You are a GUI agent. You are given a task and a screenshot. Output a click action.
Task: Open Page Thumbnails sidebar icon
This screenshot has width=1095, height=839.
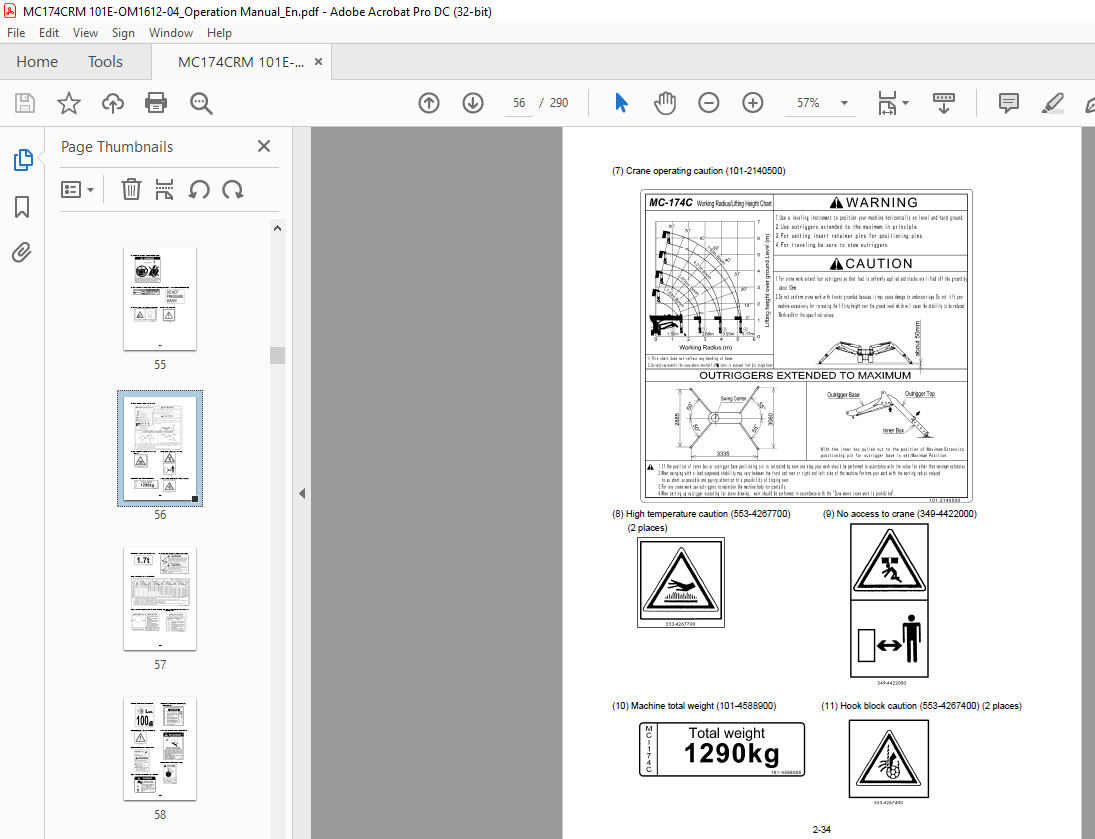click(22, 160)
